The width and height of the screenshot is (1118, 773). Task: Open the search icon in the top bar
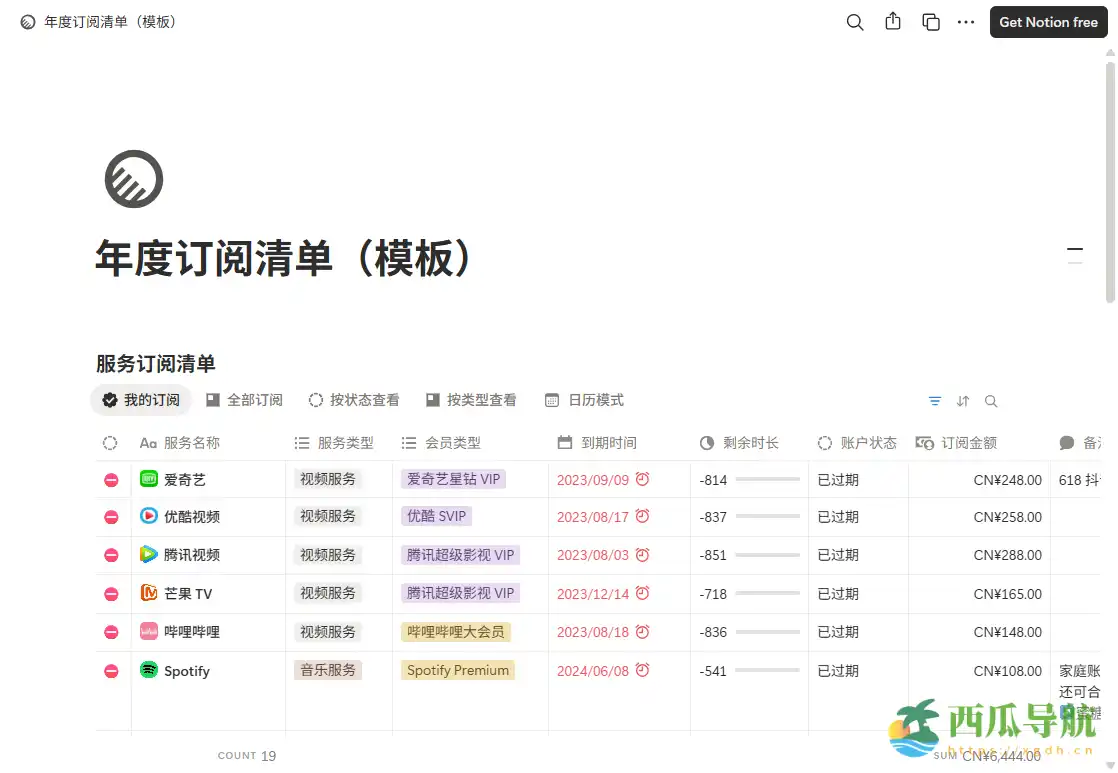point(855,21)
